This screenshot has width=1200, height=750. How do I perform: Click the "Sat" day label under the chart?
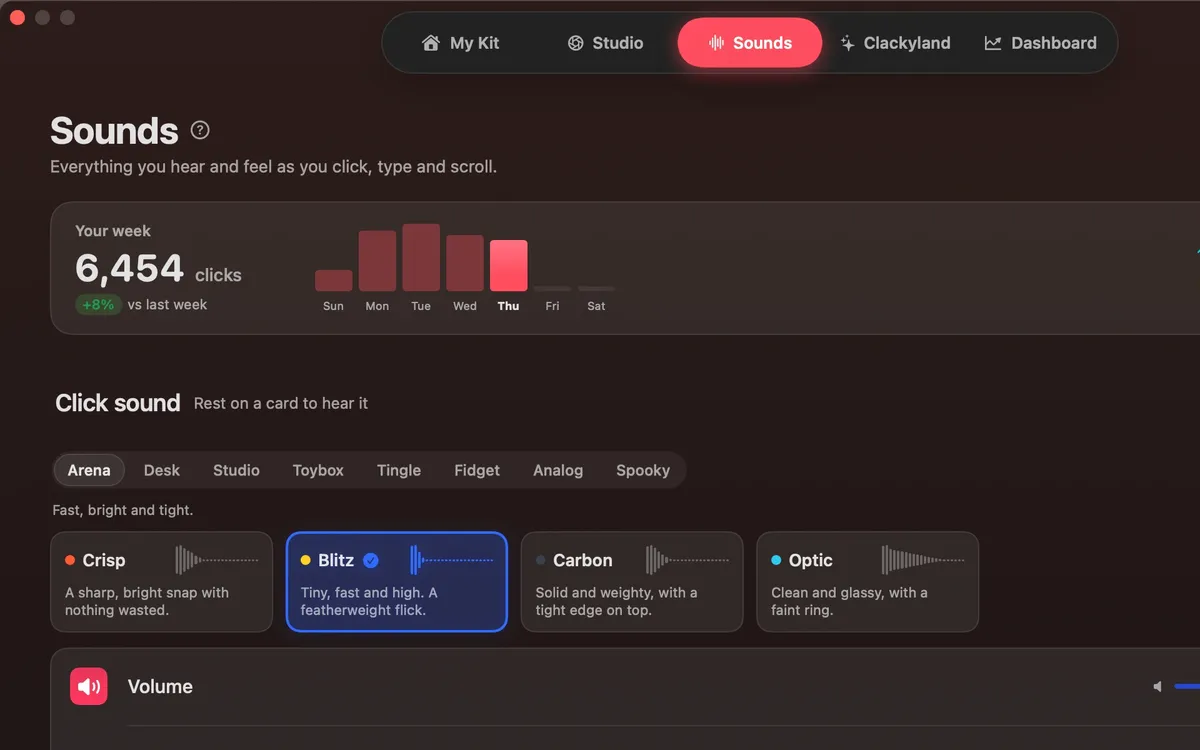coord(596,306)
